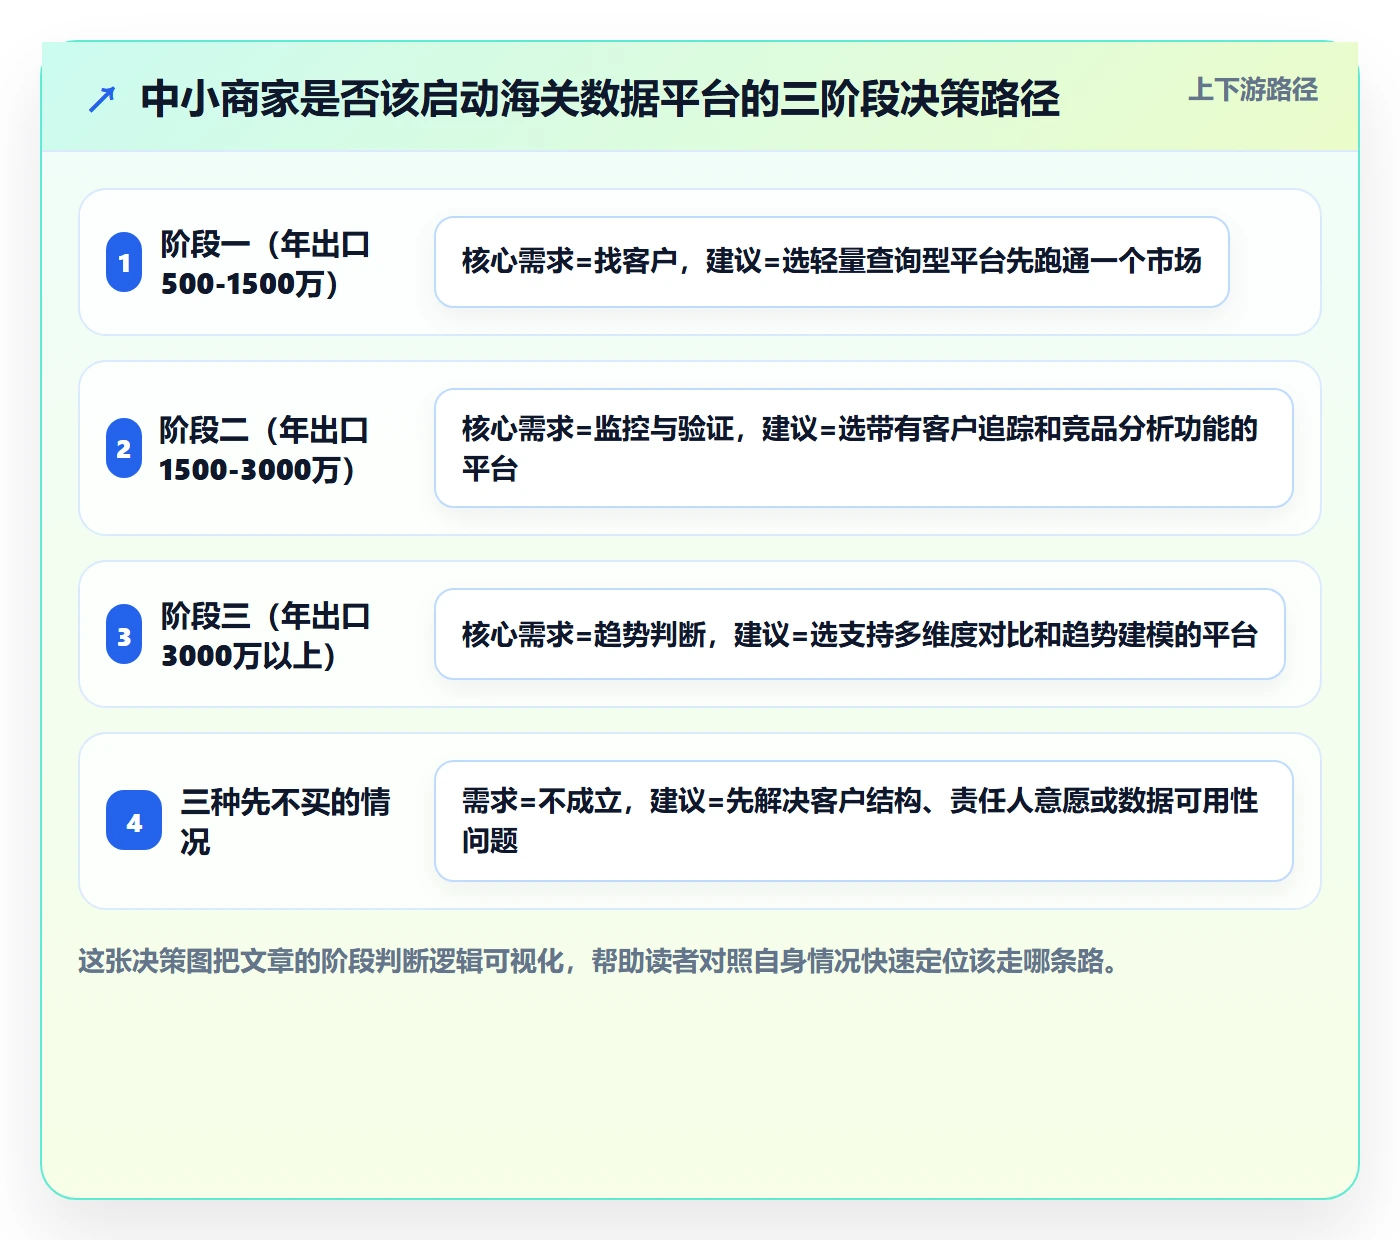1400x1240 pixels.
Task: Select the 三种先不买的情况 label
Action: pos(286,821)
